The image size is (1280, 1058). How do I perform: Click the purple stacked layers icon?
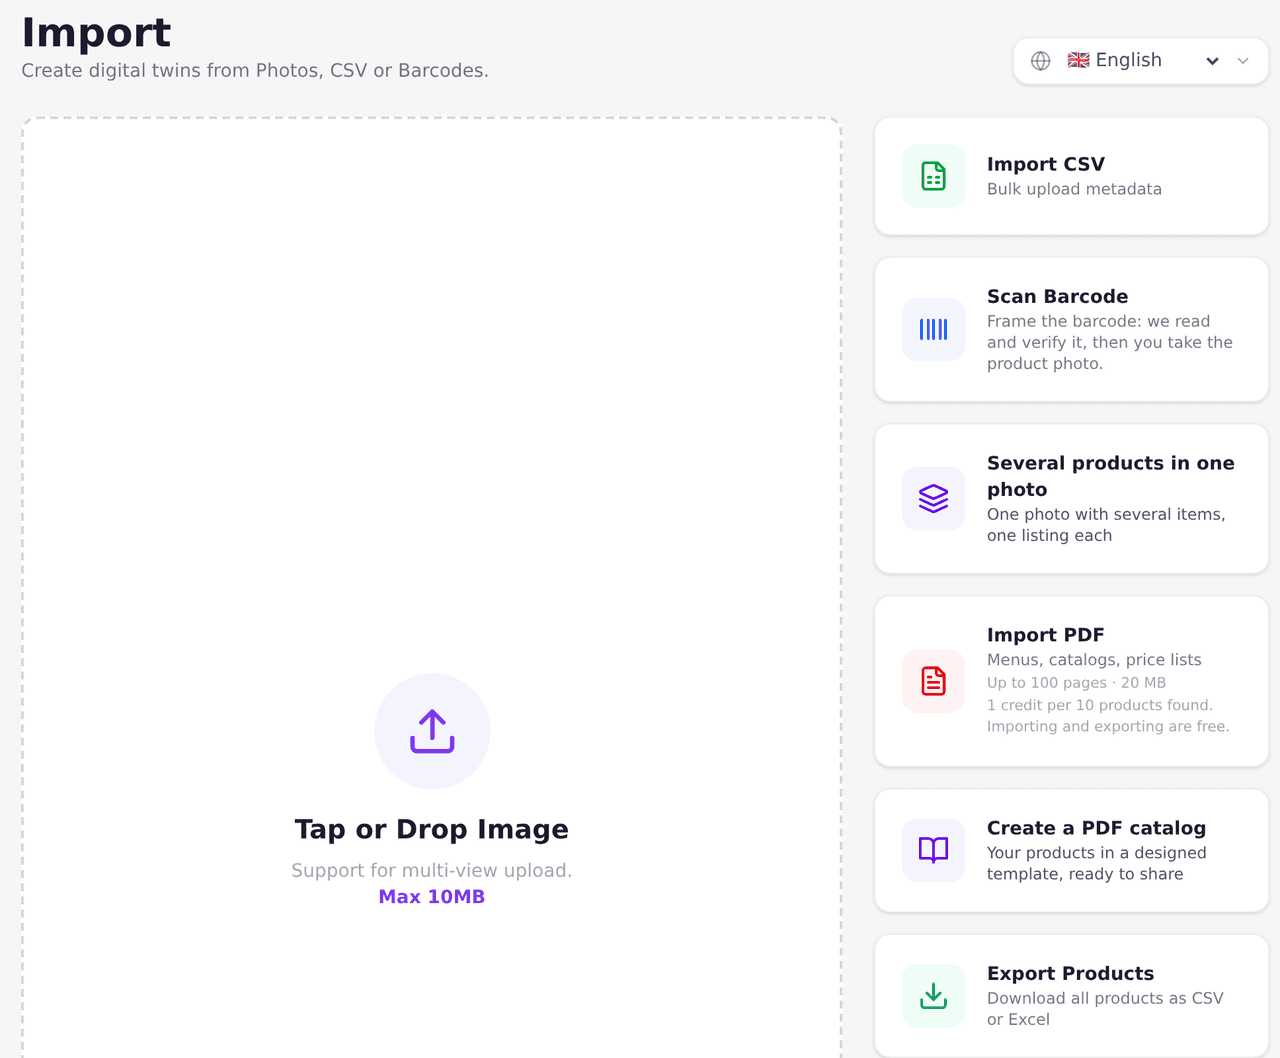coord(933,498)
